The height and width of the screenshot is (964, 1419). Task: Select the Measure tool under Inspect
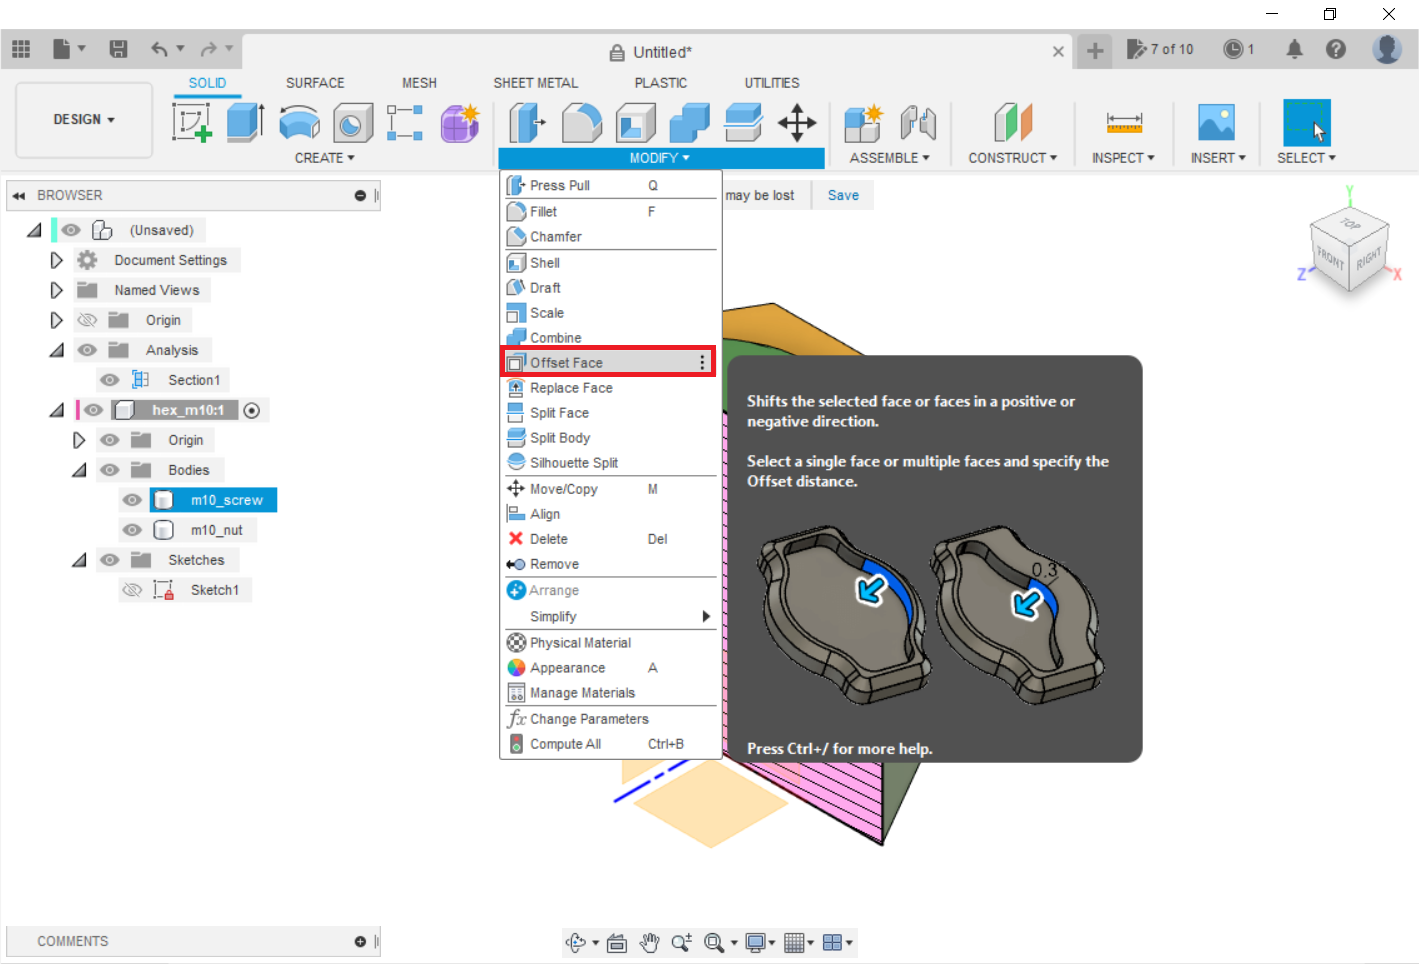tap(1123, 123)
